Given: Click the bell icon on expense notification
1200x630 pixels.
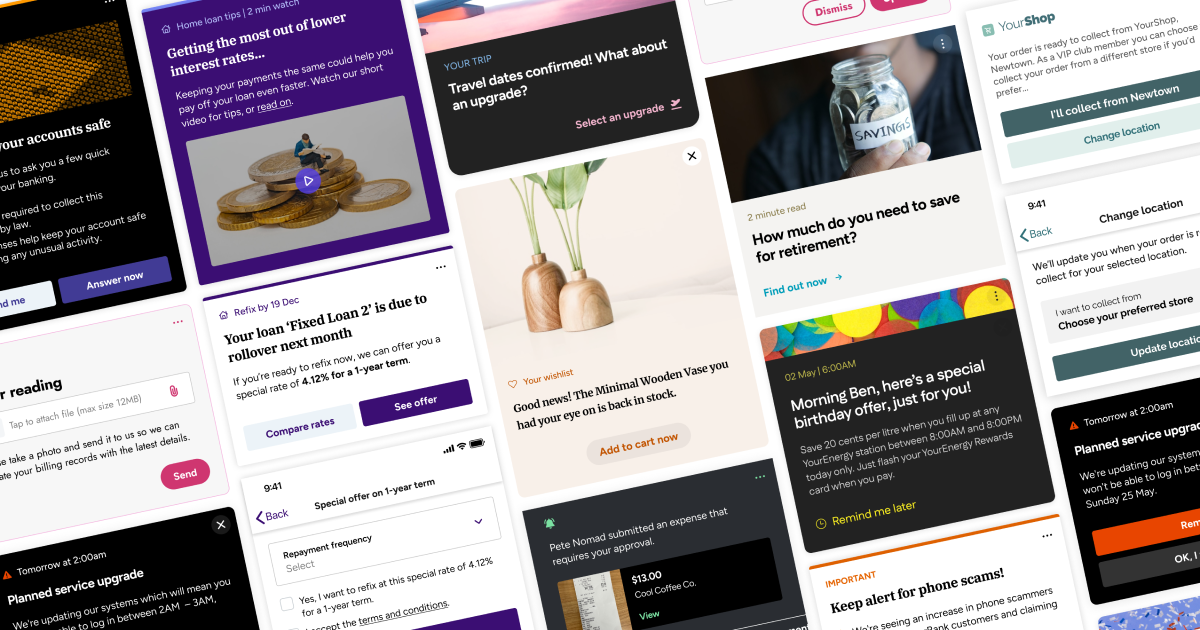Looking at the screenshot, I should 549,523.
